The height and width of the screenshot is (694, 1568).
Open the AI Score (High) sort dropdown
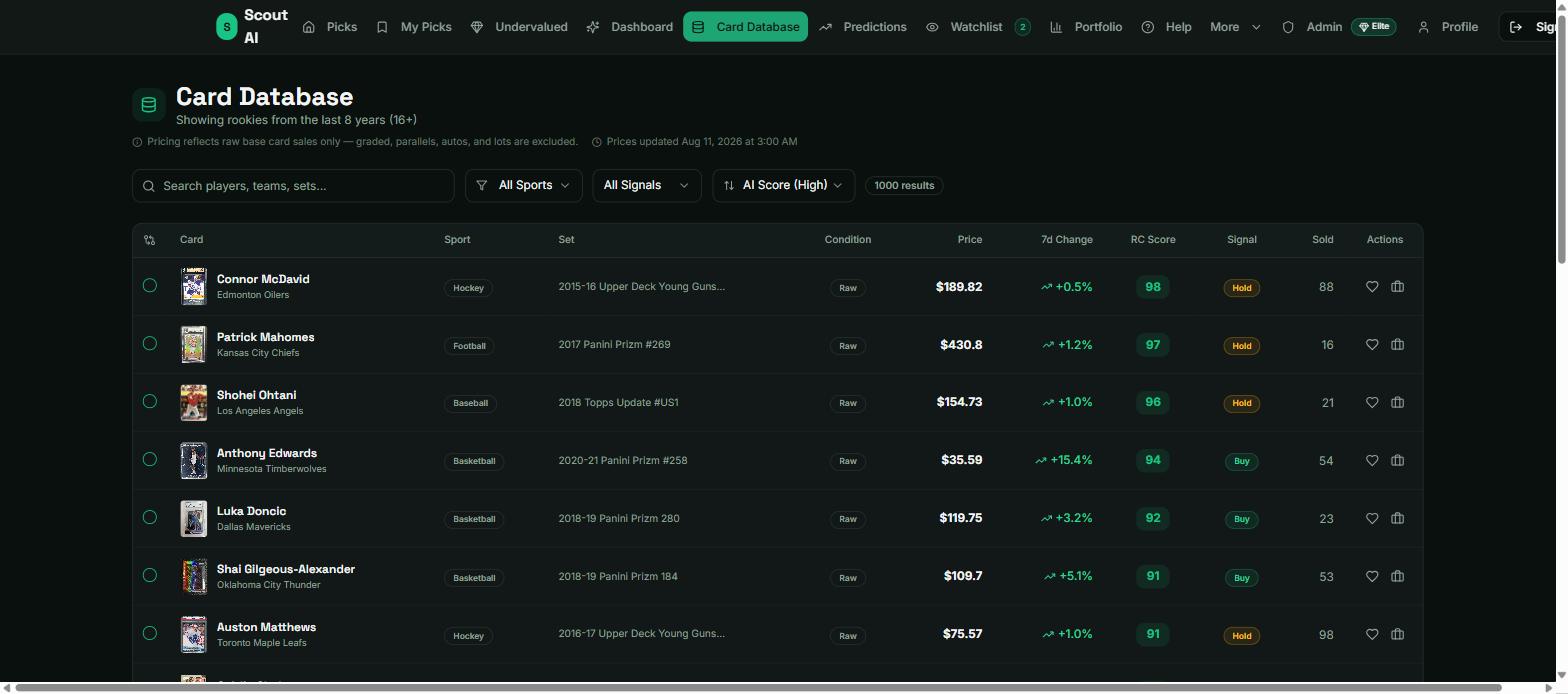[x=783, y=186]
